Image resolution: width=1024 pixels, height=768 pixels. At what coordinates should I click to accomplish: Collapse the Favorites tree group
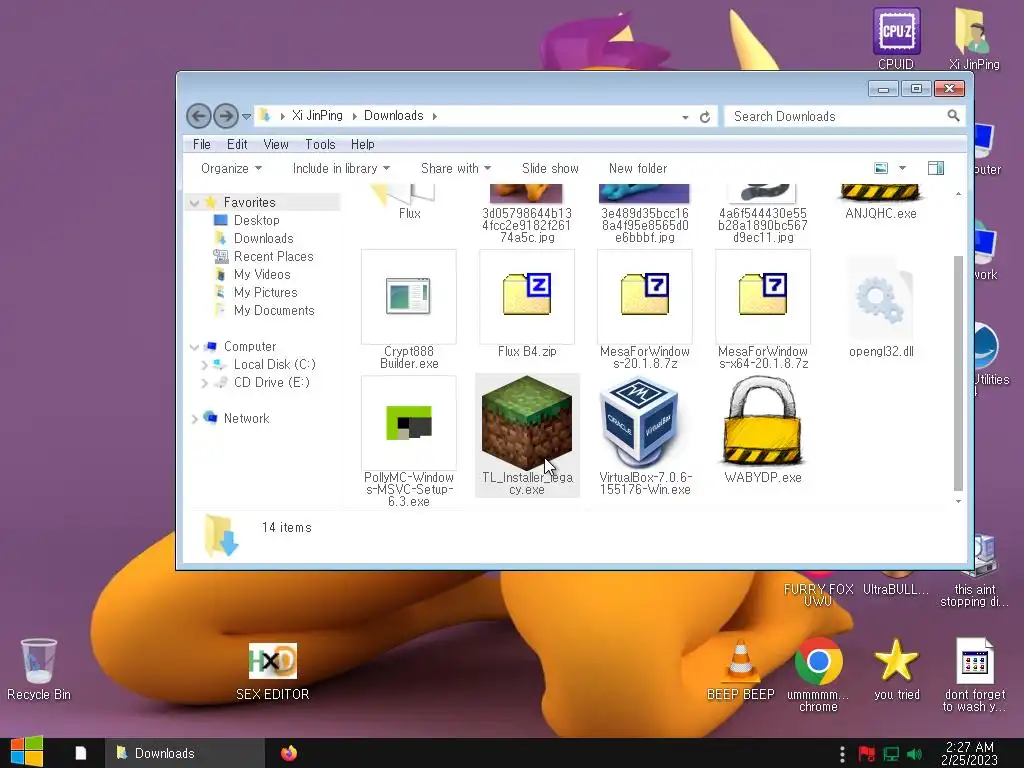point(194,203)
